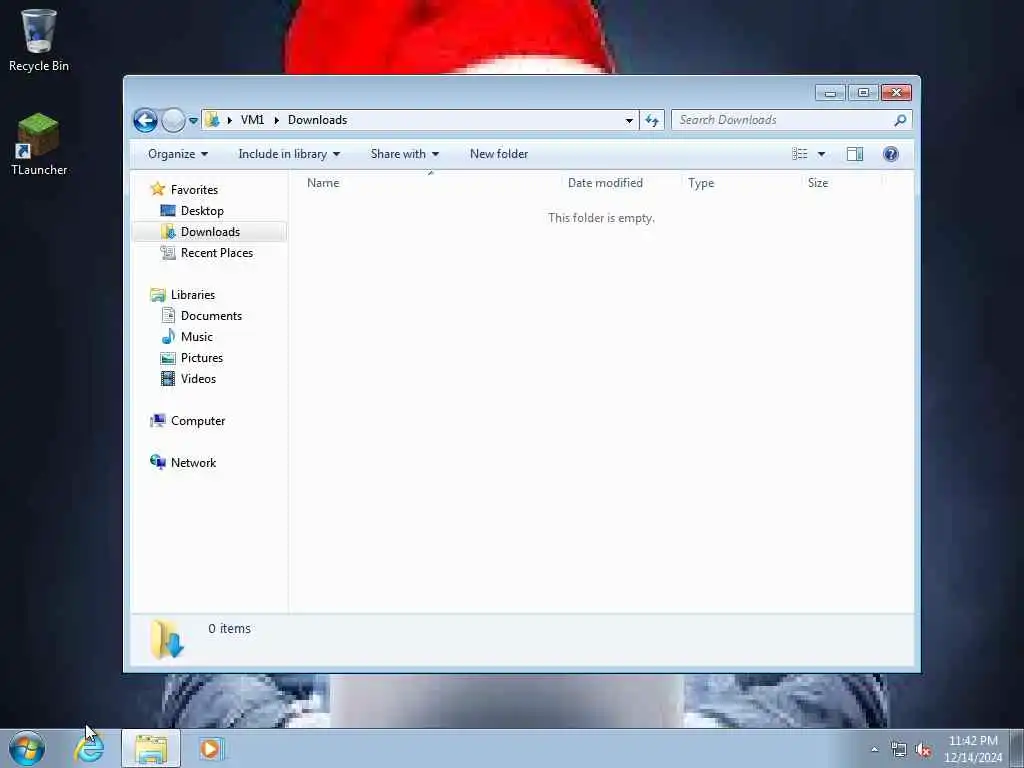1024x768 pixels.
Task: Select the Downloads breadcrumb in the address bar
Action: pos(317,120)
